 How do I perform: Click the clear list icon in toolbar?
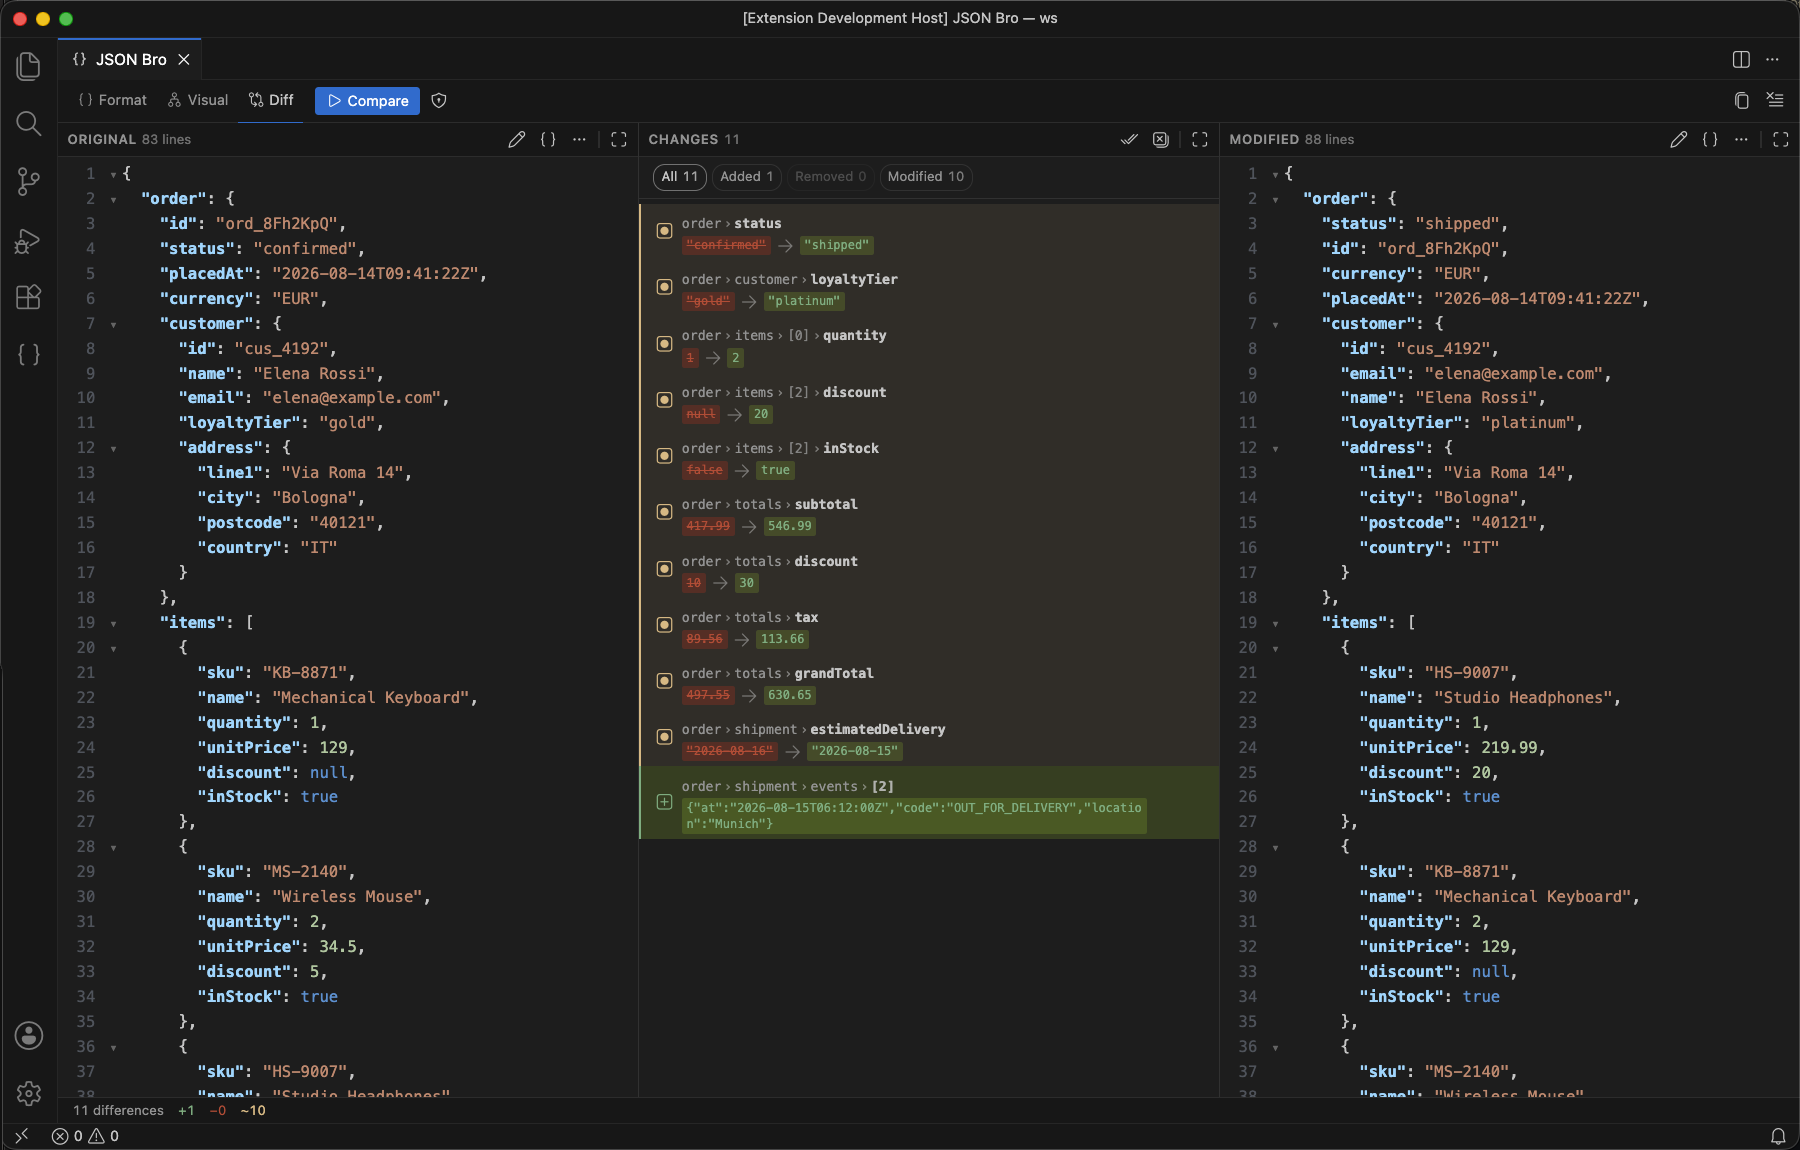click(1775, 100)
